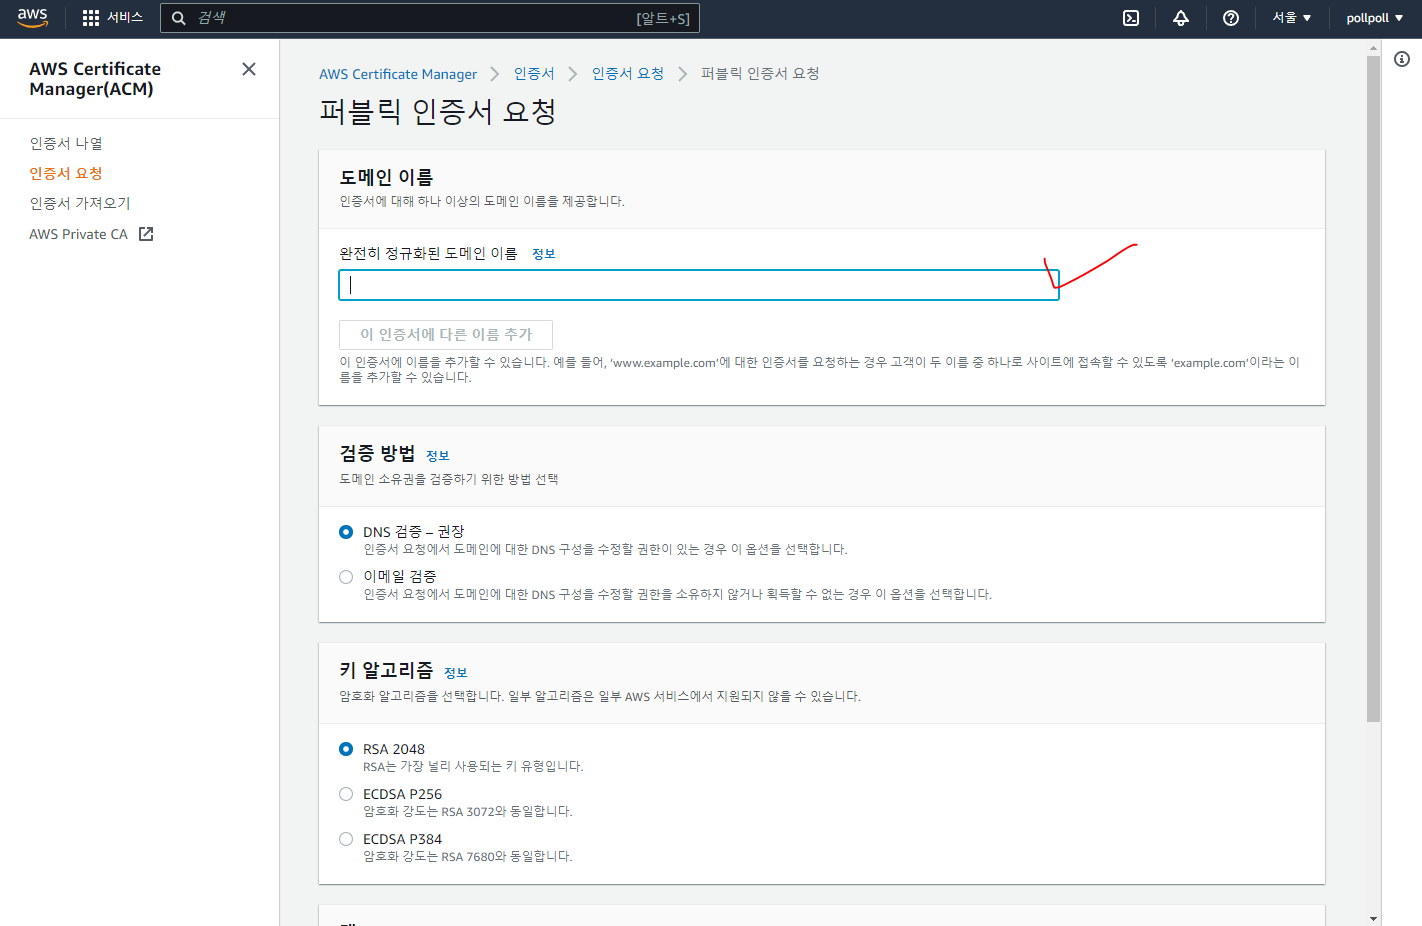The image size is (1422, 926).
Task: Open the pollpoll account dropdown
Action: [1375, 18]
